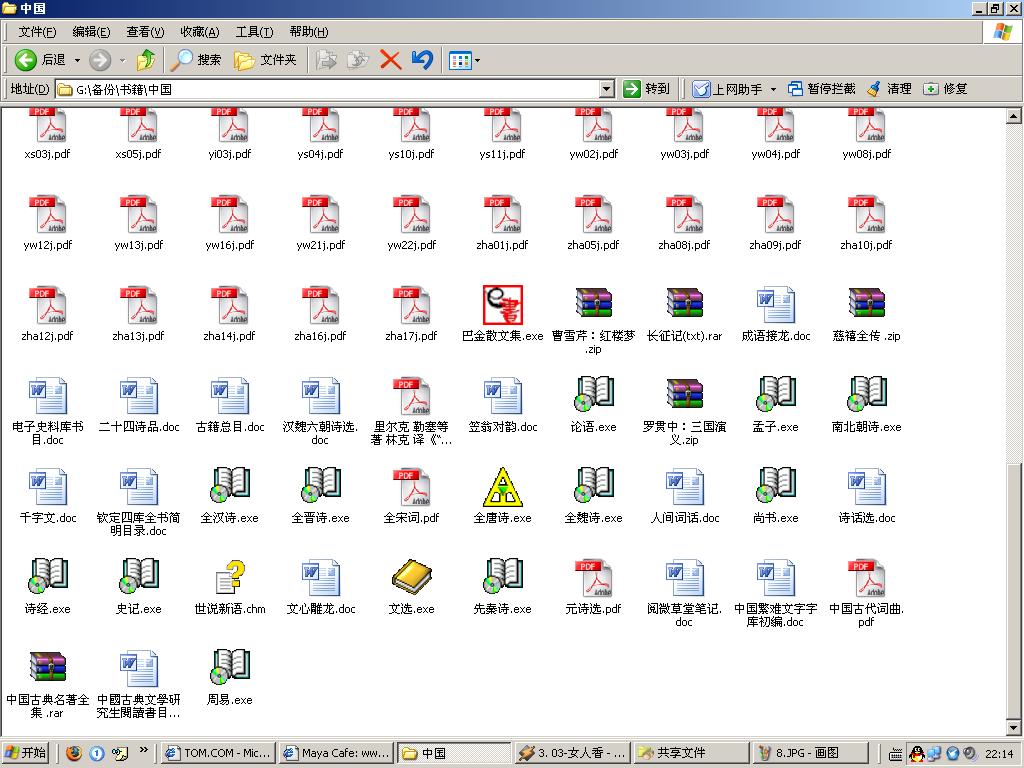This screenshot has height=768, width=1024.
Task: Click the 转到 Go button
Action: (x=647, y=89)
